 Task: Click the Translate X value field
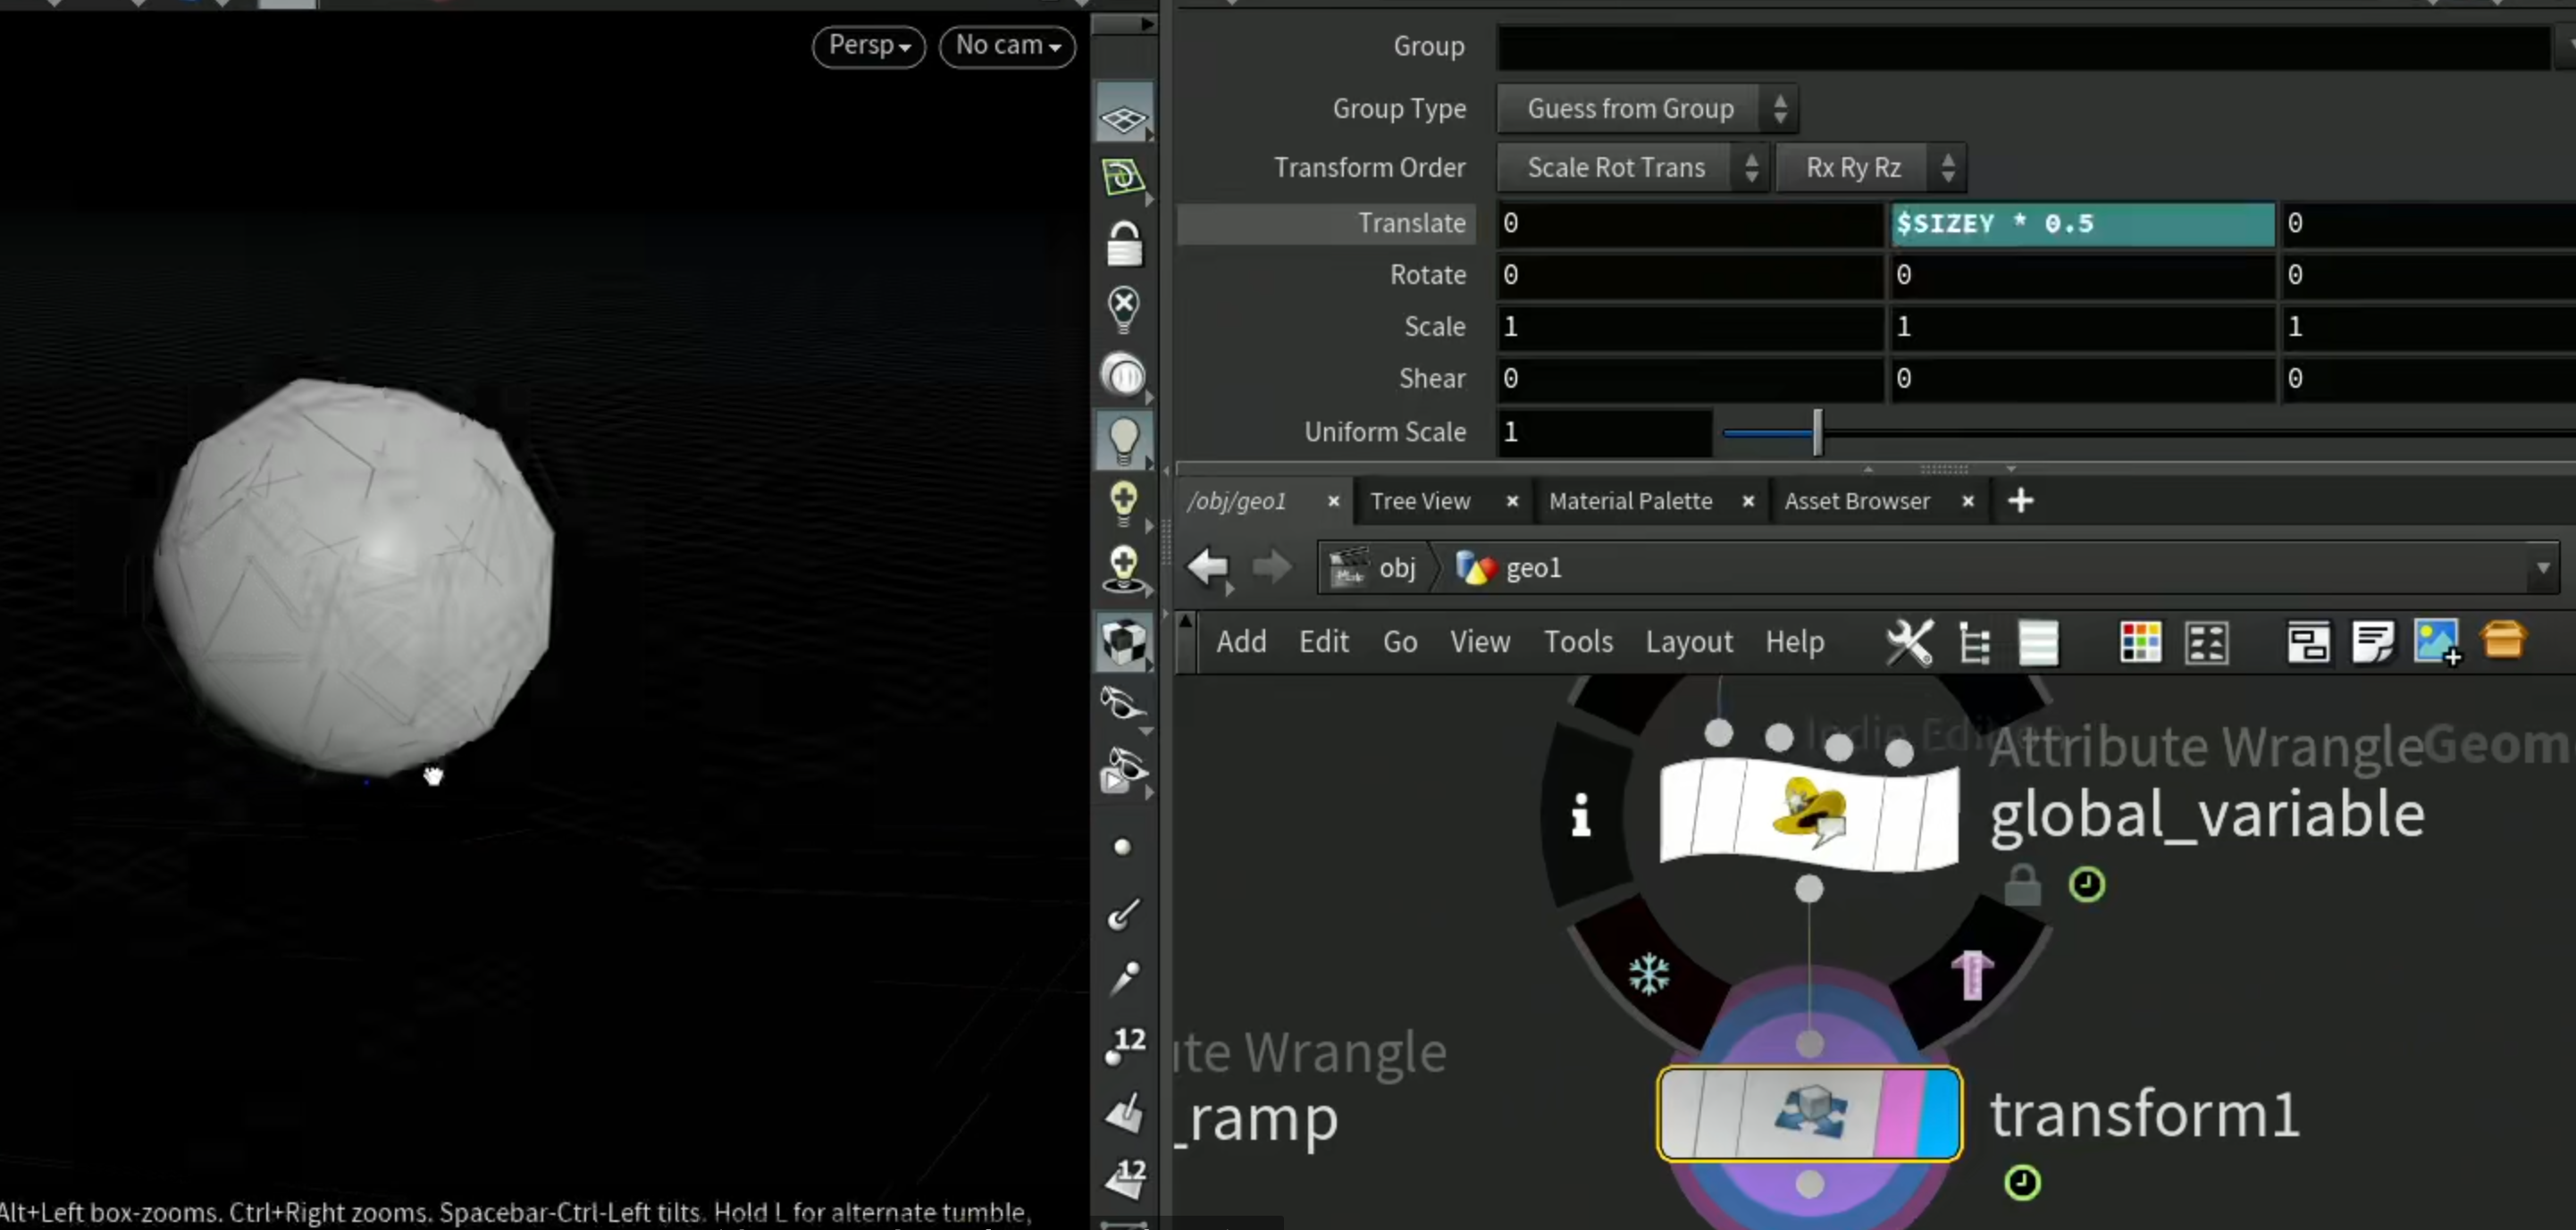[1689, 223]
